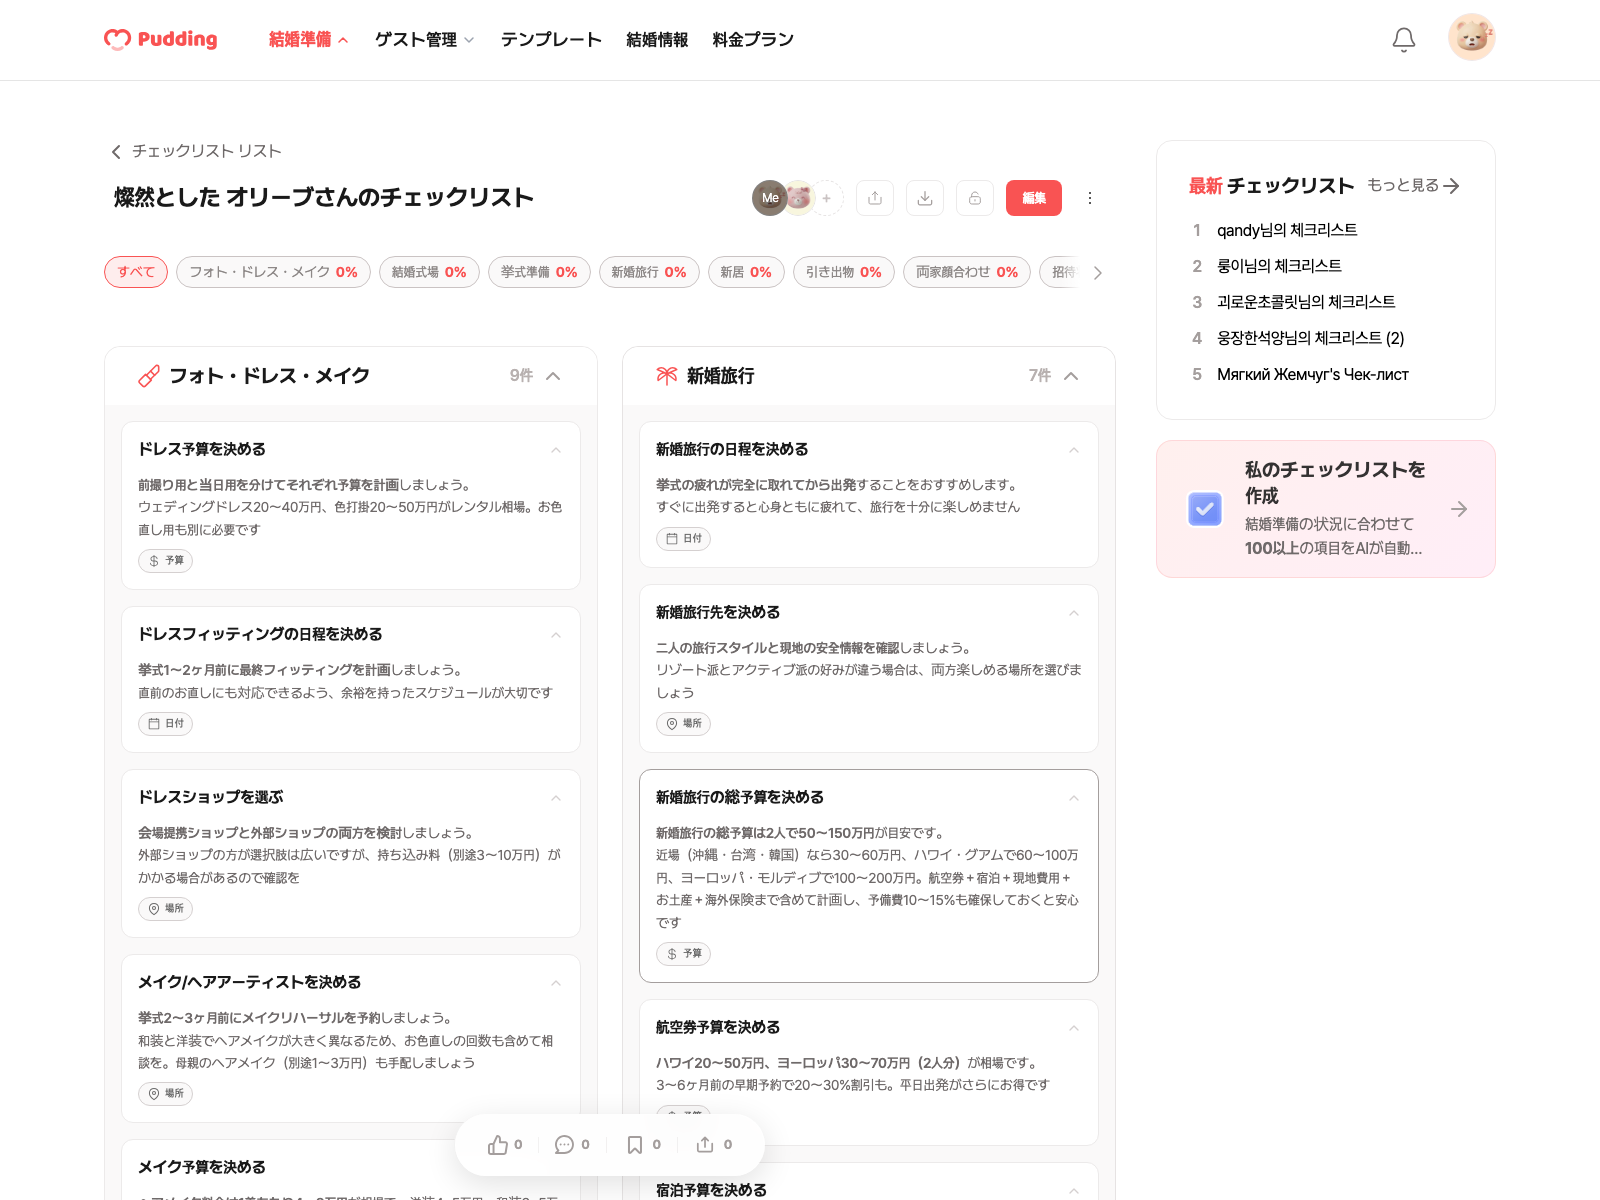Open the テンプレート menu item
1600x1200 pixels.
click(551, 40)
